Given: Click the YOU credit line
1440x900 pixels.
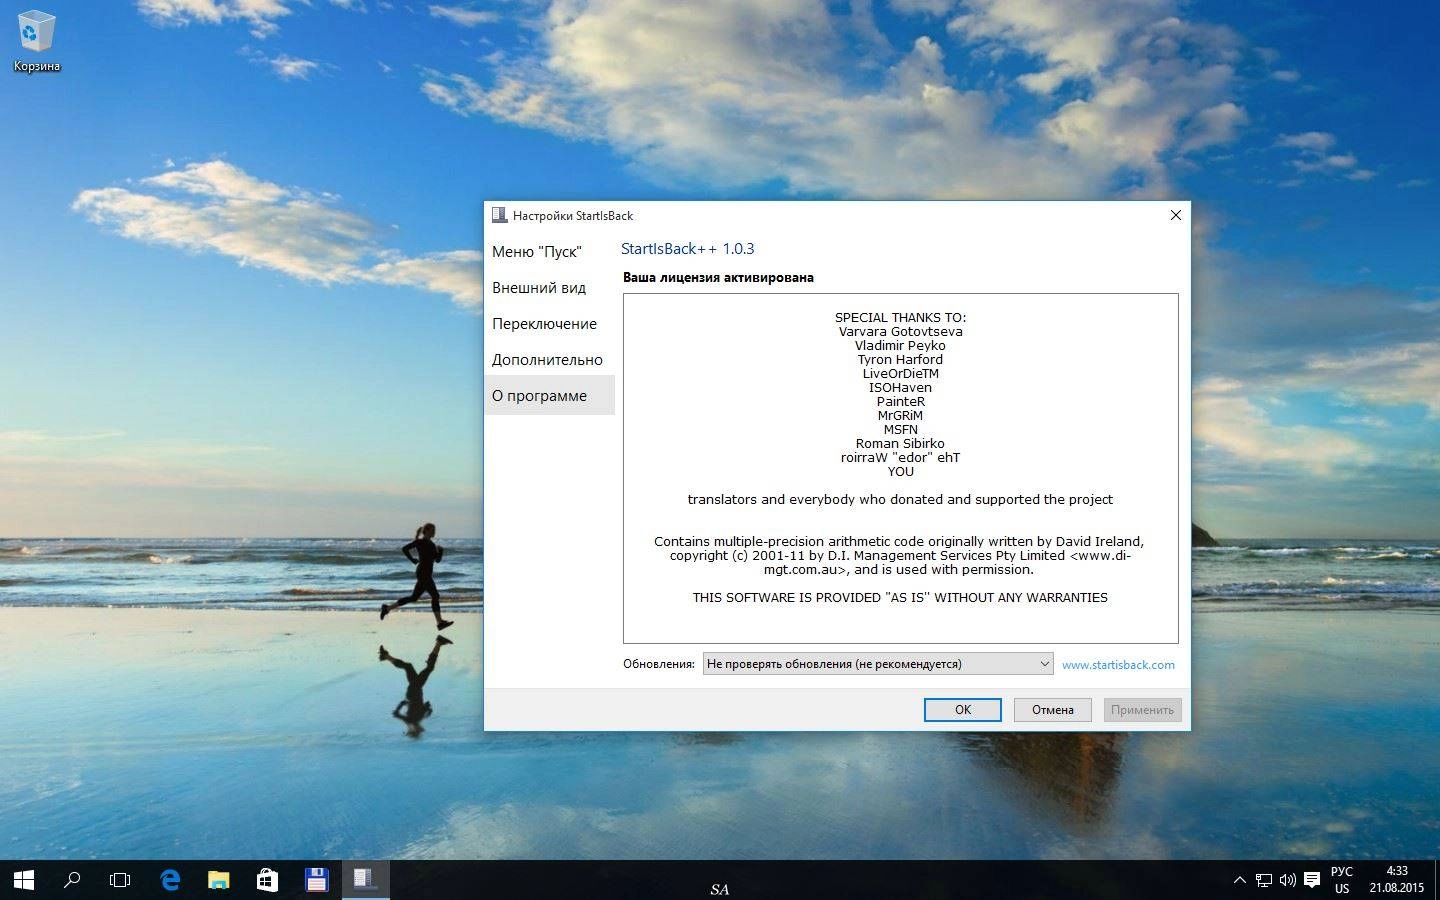Looking at the screenshot, I should pos(901,472).
